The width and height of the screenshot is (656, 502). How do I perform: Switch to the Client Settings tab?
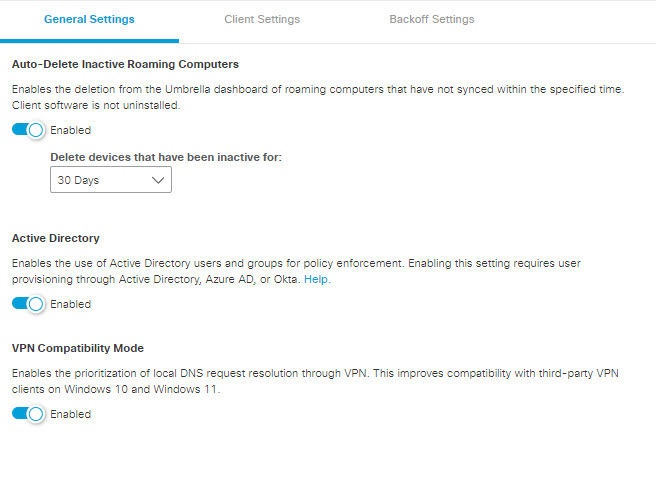262,19
